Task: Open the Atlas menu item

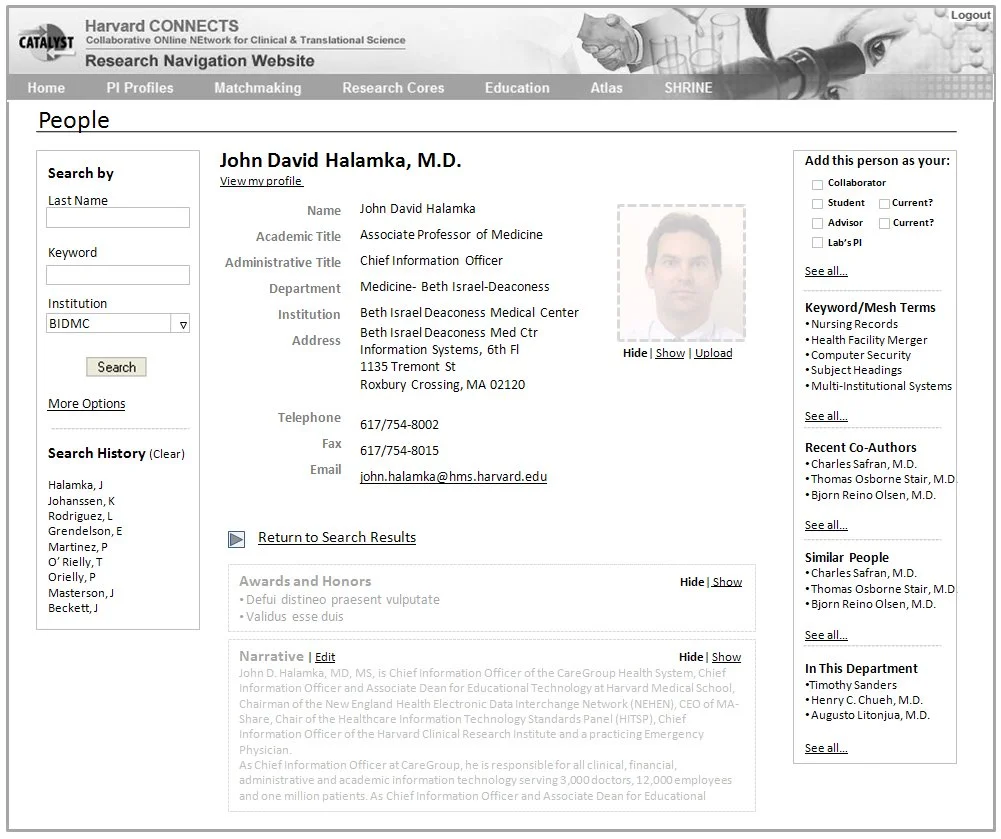Action: tap(606, 88)
